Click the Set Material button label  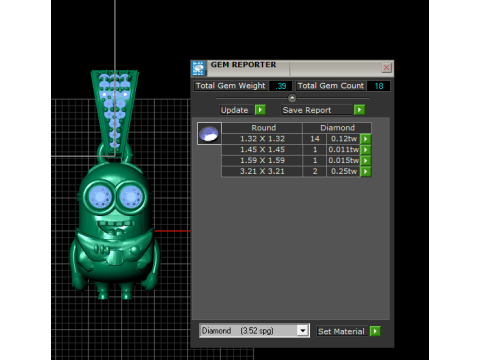coord(341,331)
